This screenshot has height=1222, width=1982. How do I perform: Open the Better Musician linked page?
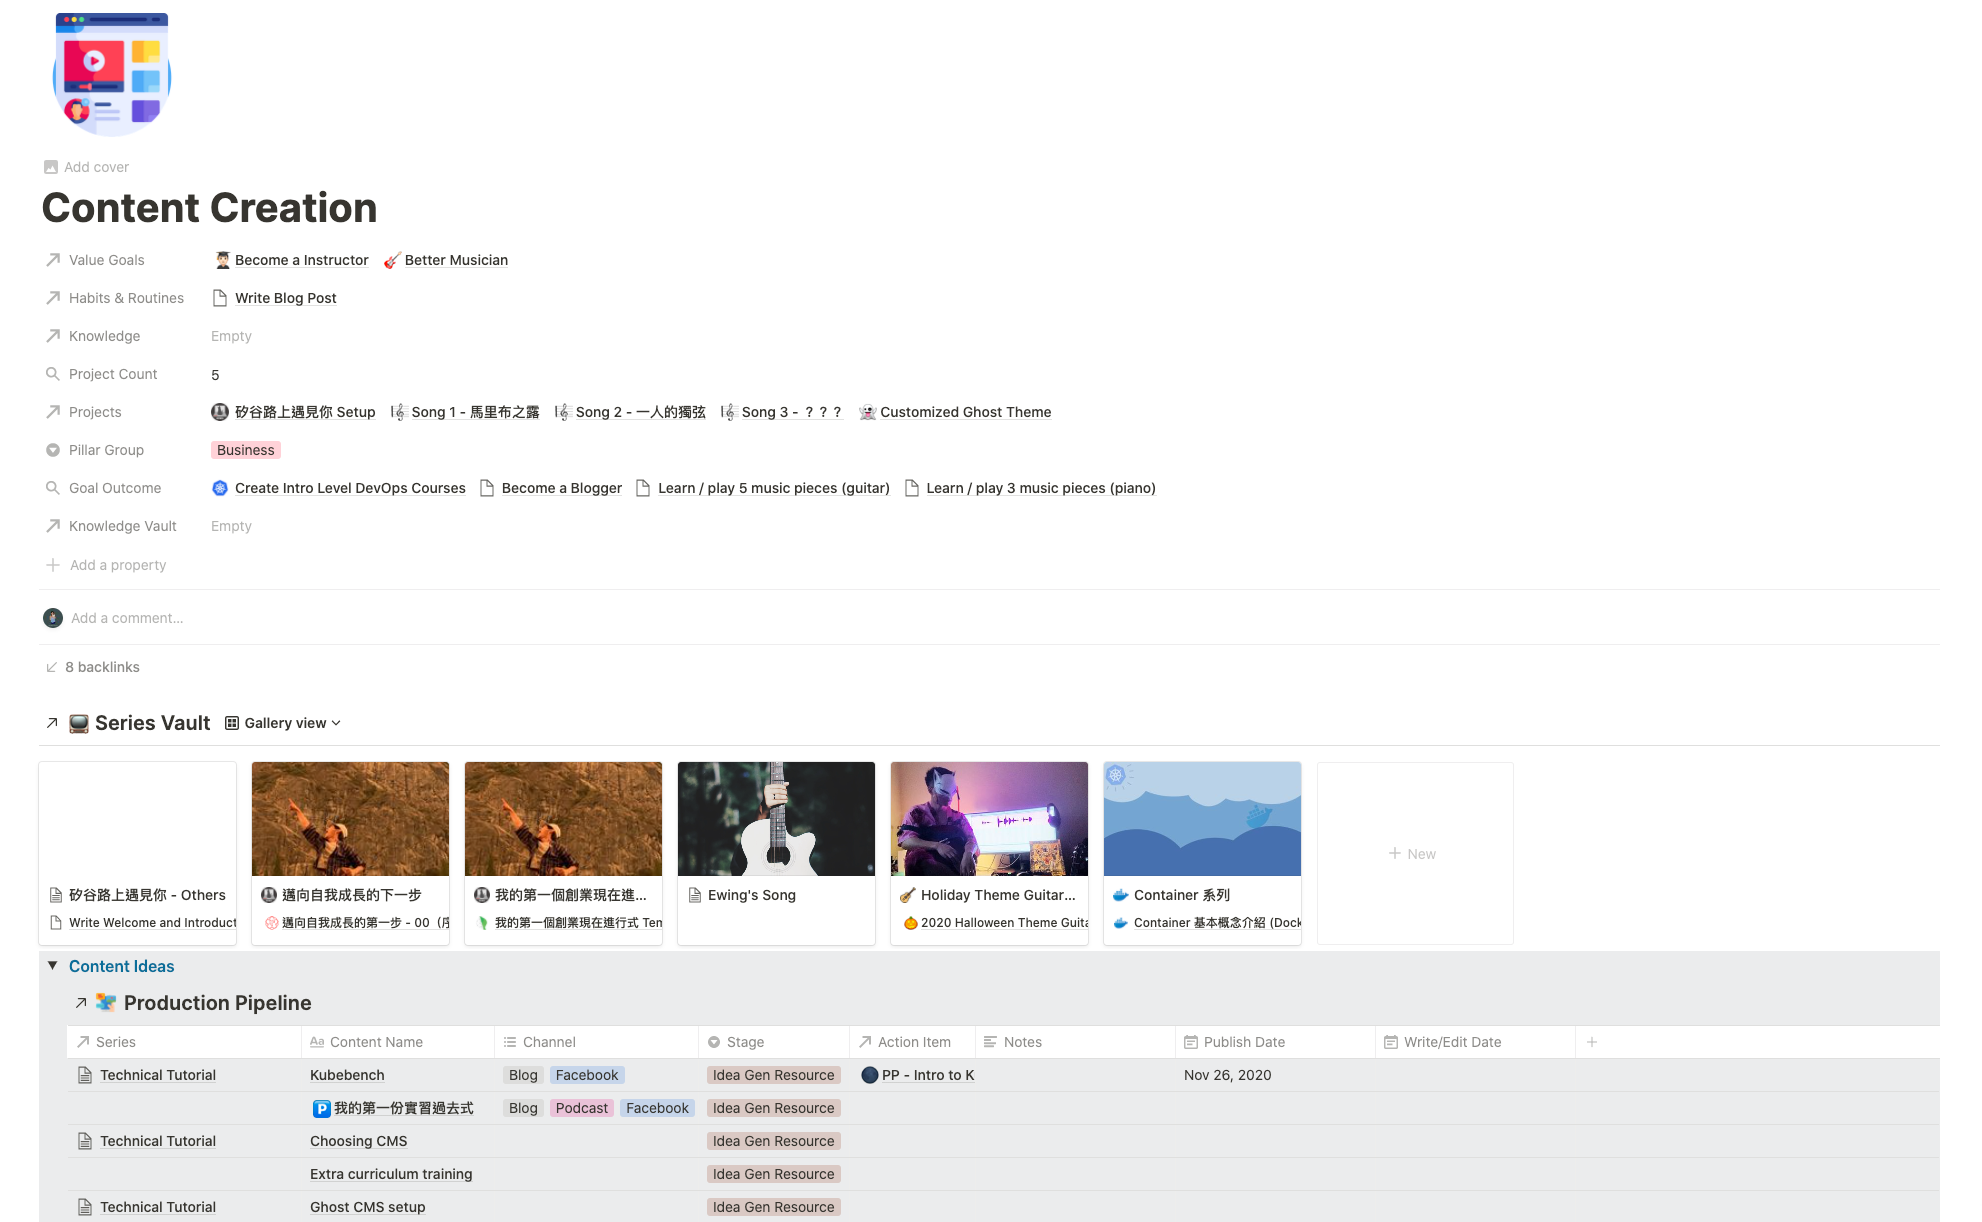455,260
